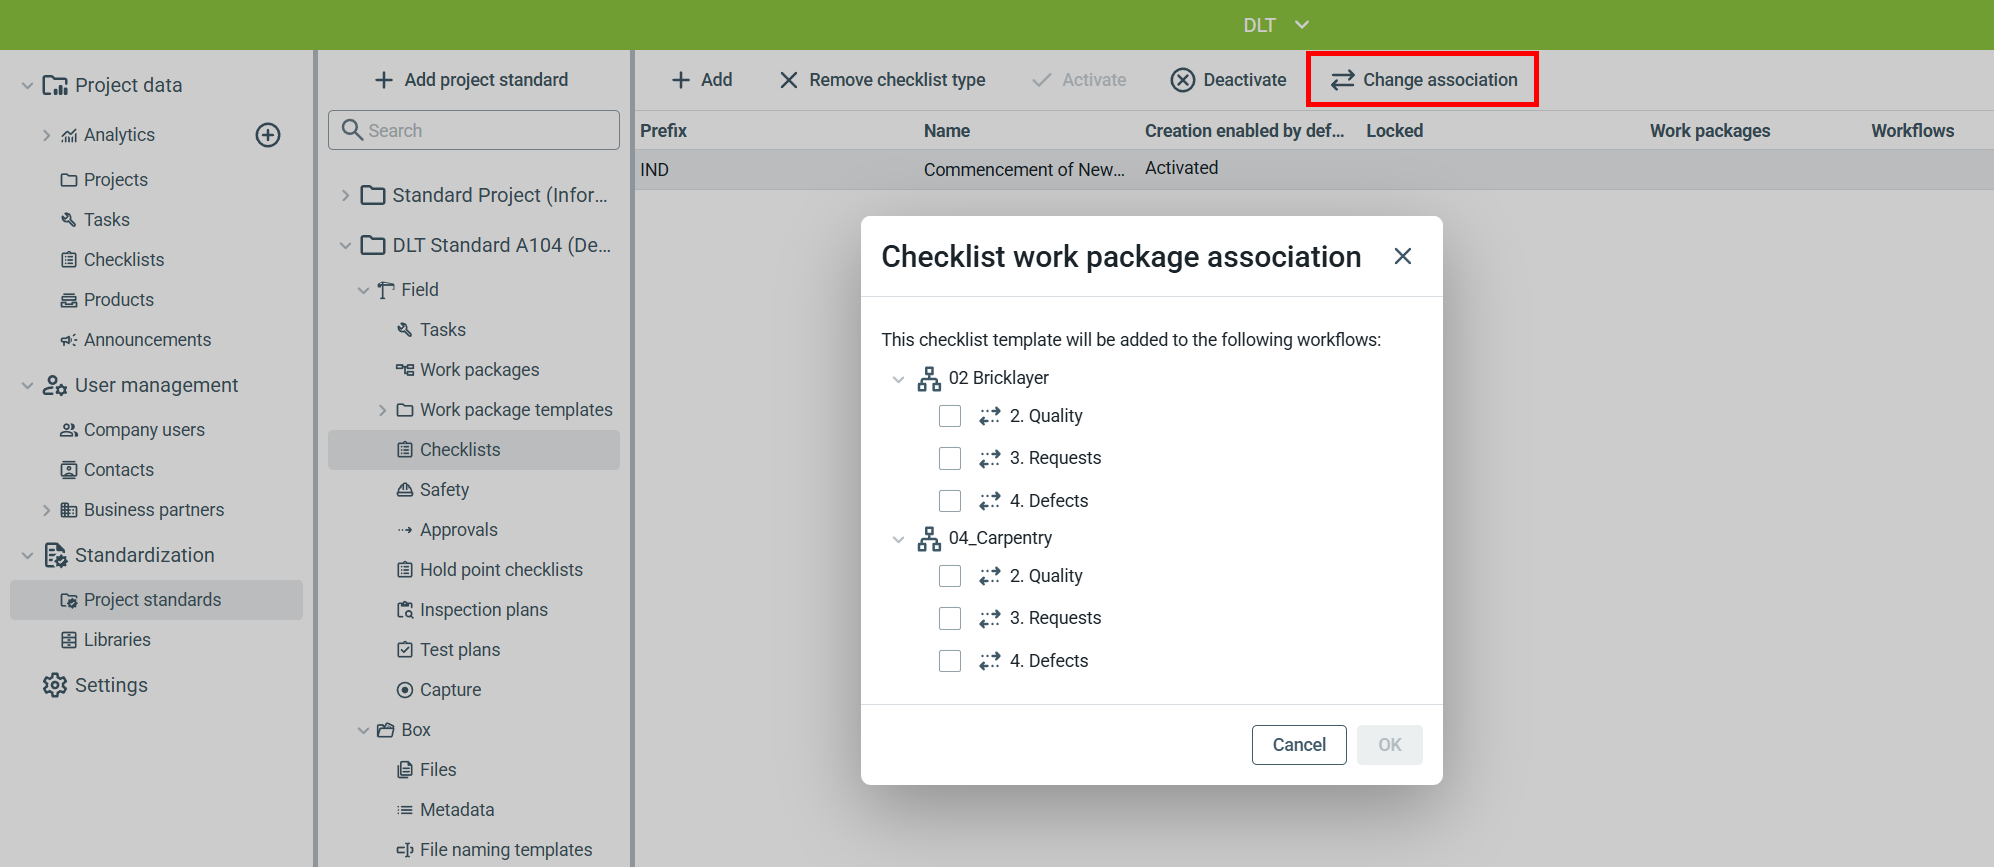The height and width of the screenshot is (867, 1994).
Task: Click the 04_Carpentry workflow icon
Action: tap(929, 539)
